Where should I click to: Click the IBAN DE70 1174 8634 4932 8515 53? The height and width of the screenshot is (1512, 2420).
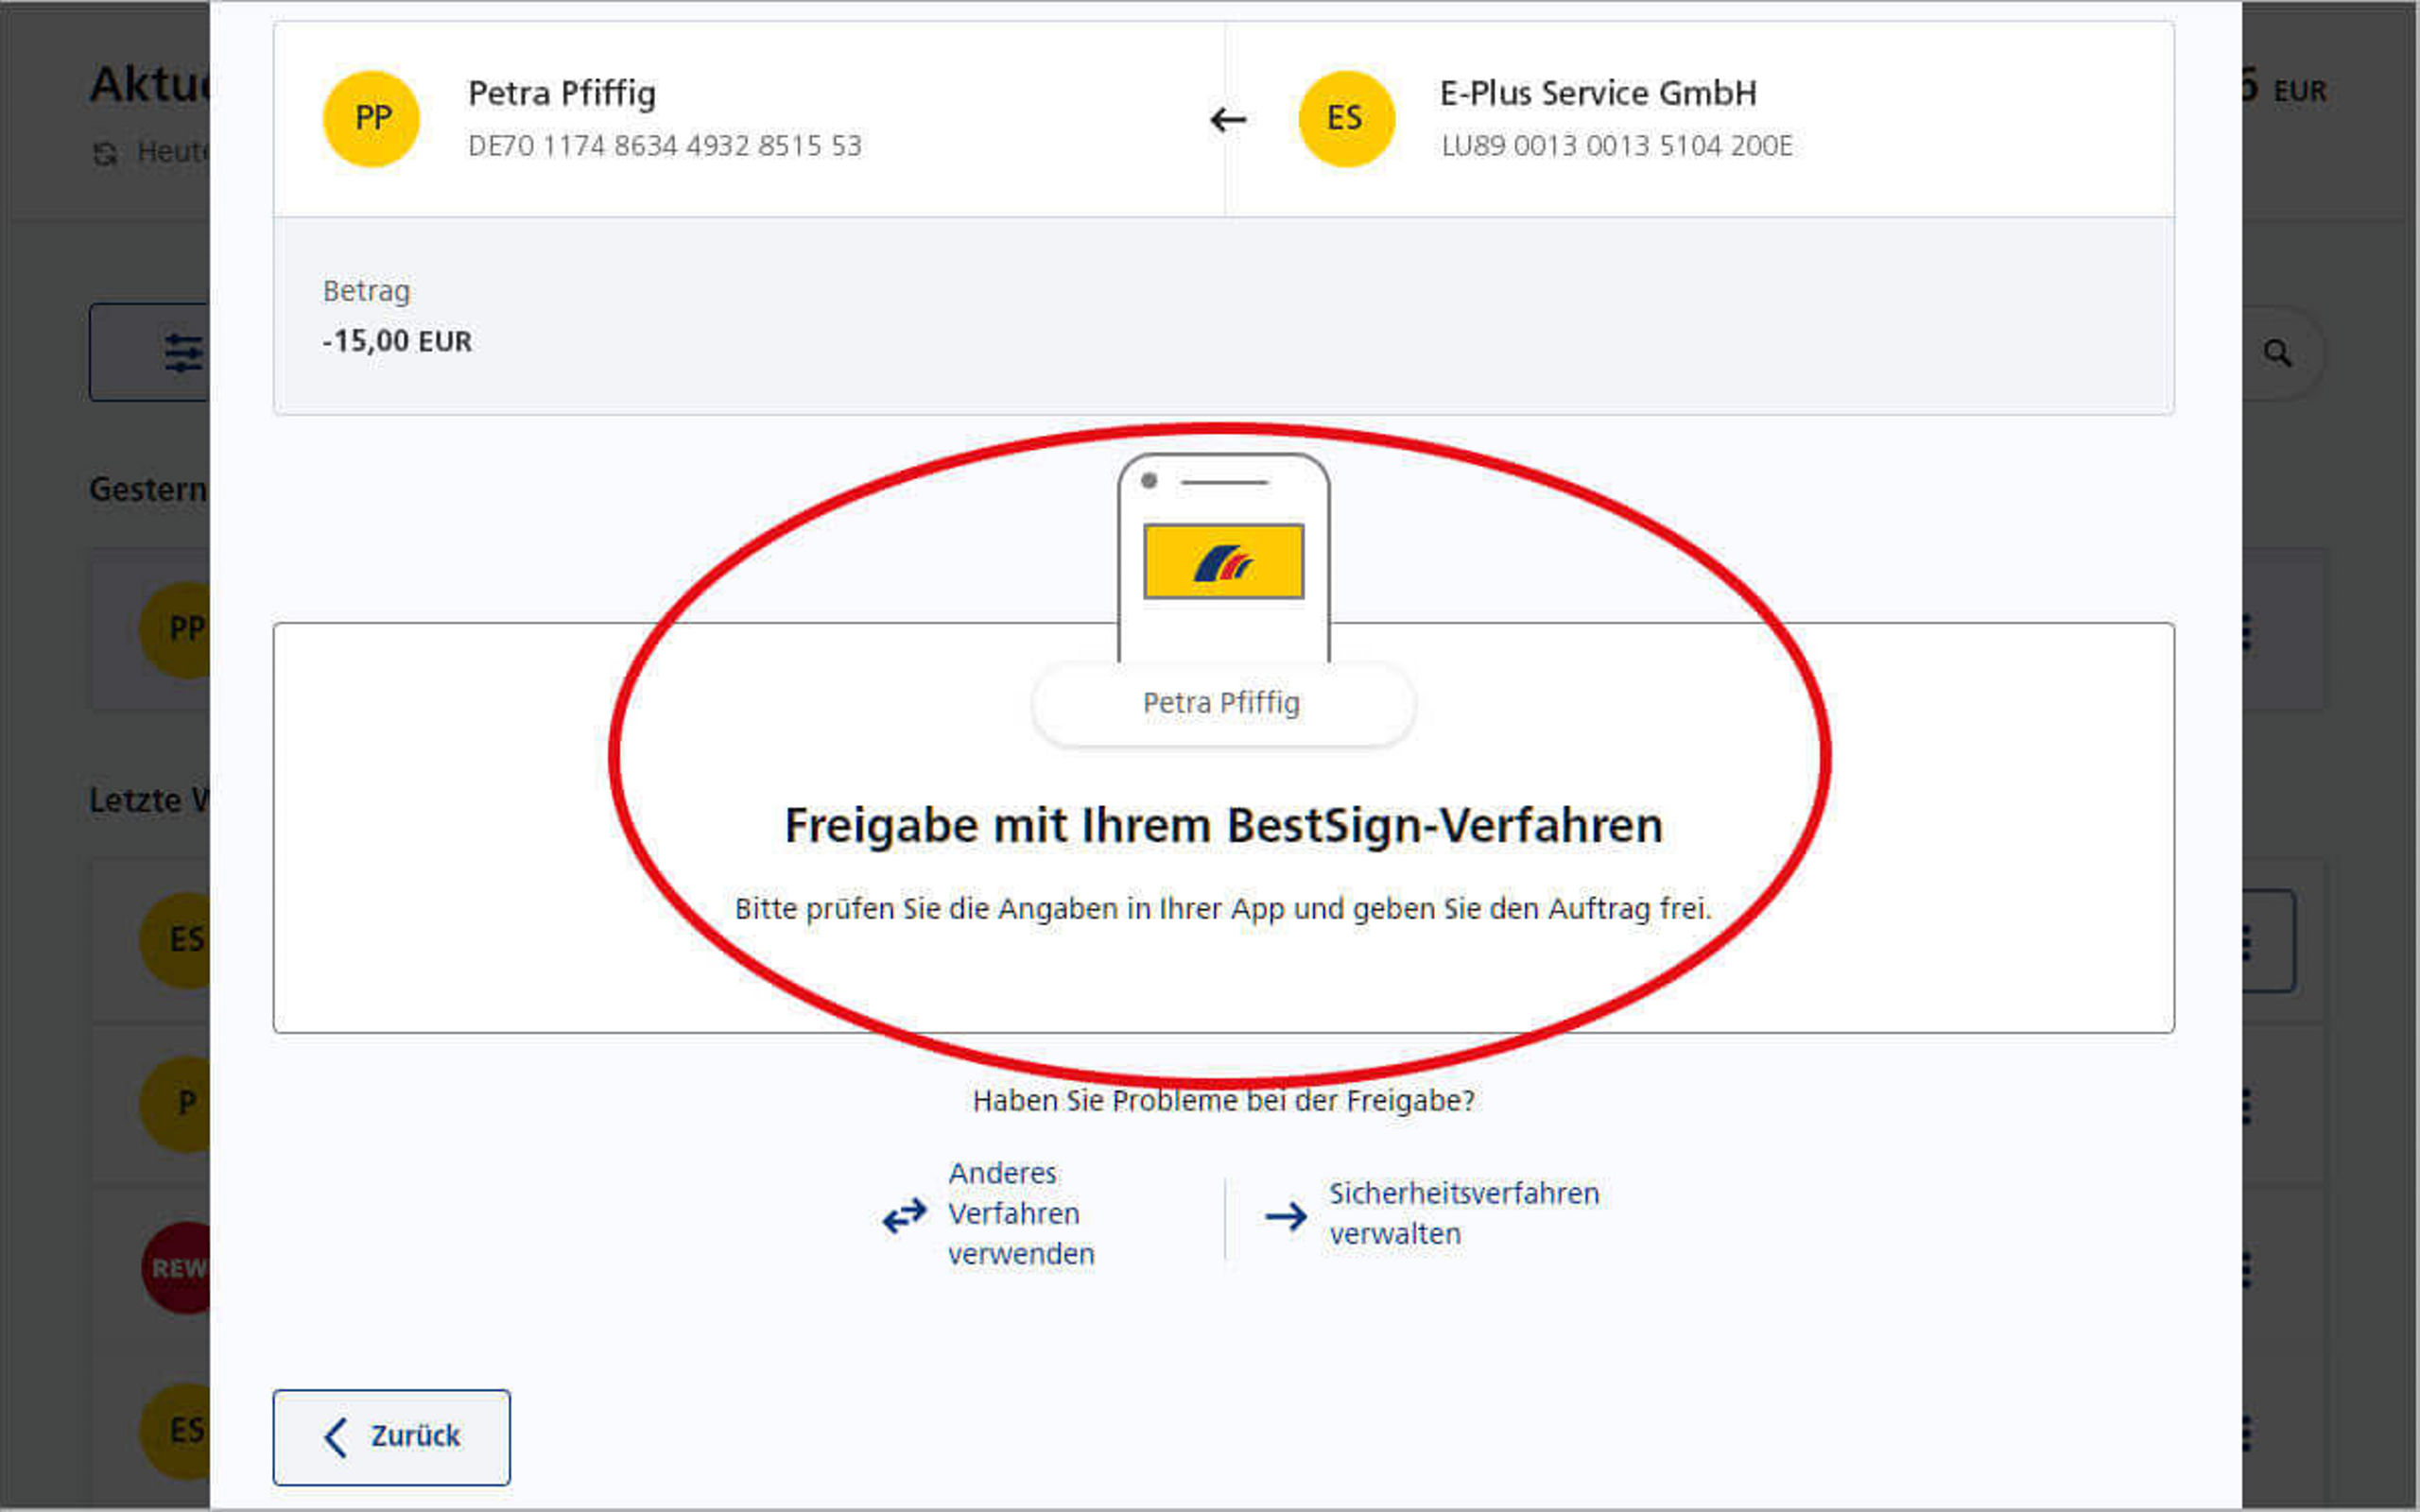(x=665, y=146)
